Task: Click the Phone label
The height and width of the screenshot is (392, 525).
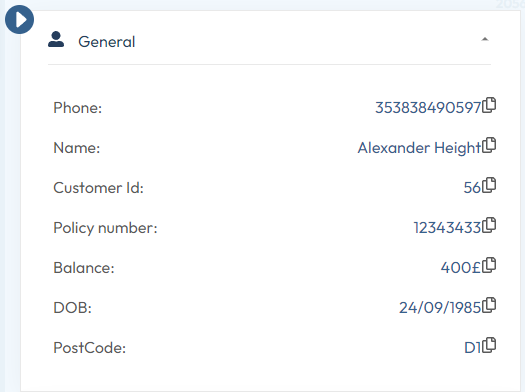Action: 78,108
